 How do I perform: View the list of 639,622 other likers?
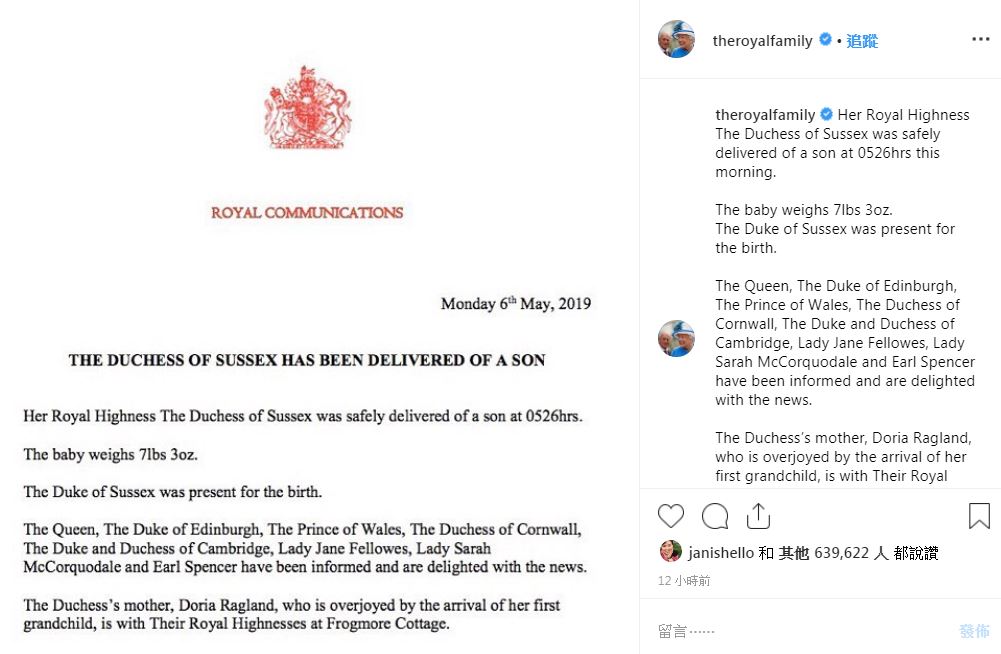point(841,553)
